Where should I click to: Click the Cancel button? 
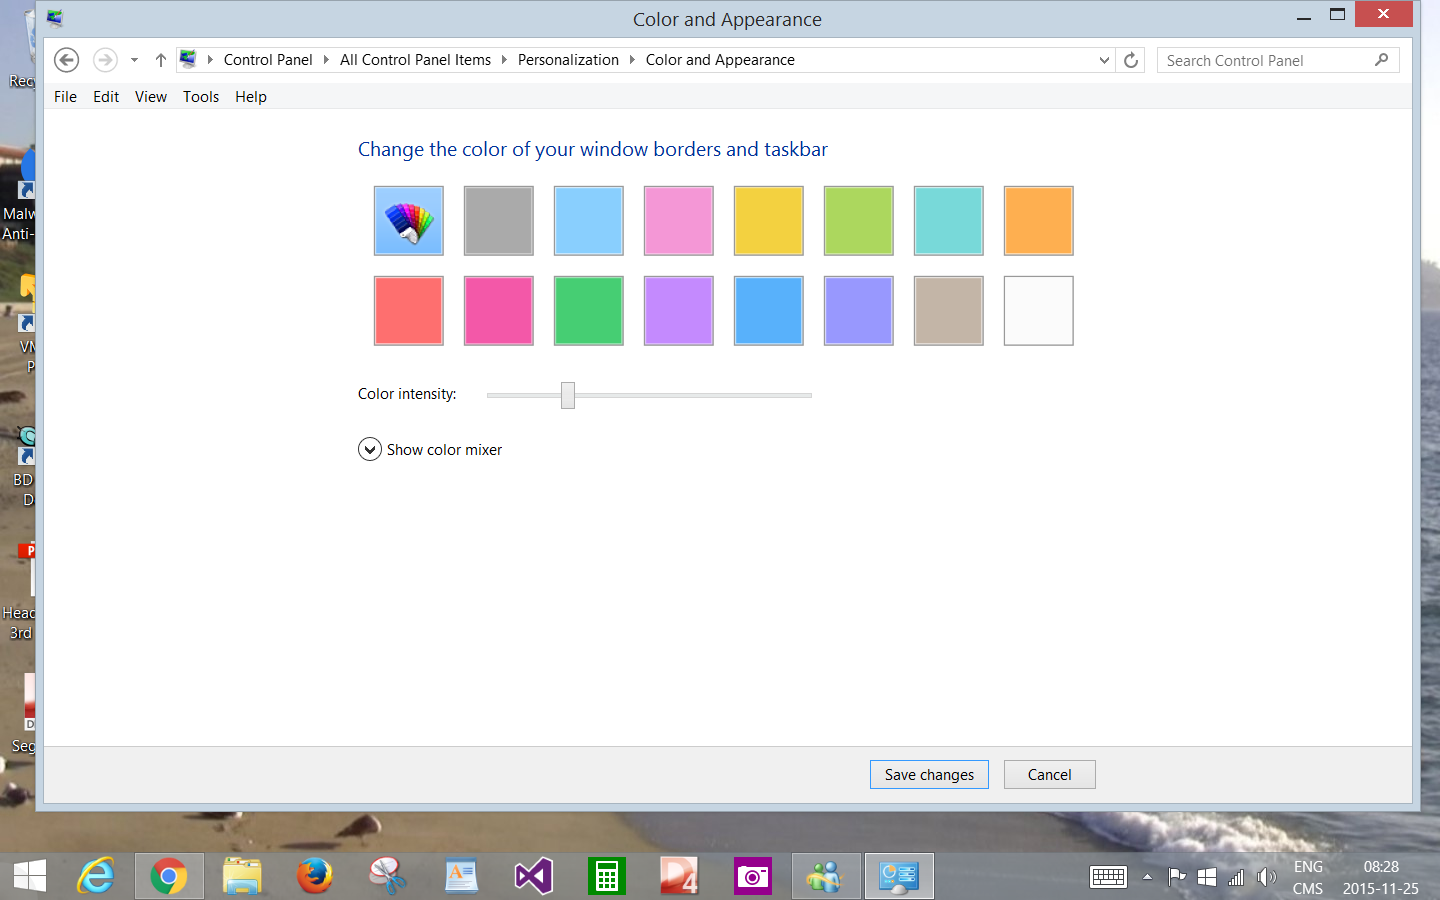1049,775
